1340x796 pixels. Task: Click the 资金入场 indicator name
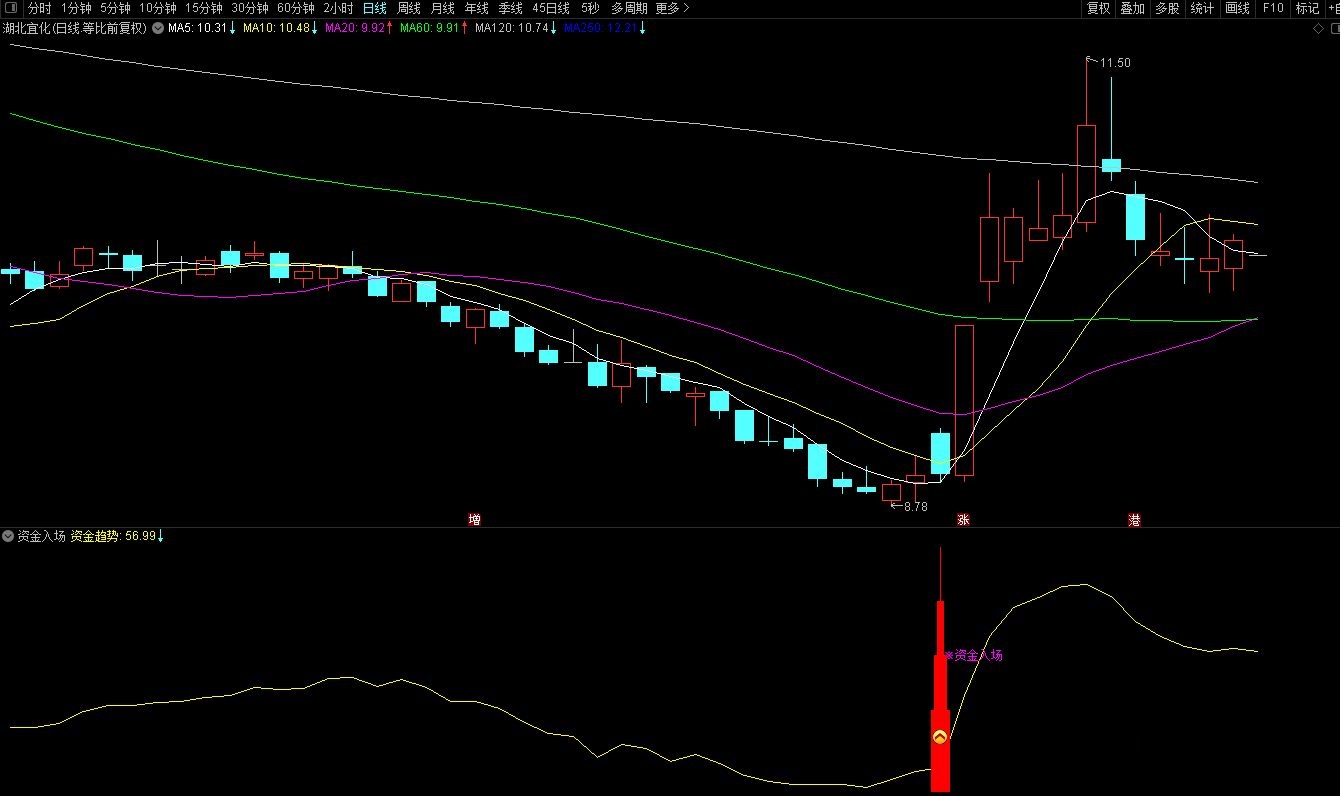(x=41, y=536)
